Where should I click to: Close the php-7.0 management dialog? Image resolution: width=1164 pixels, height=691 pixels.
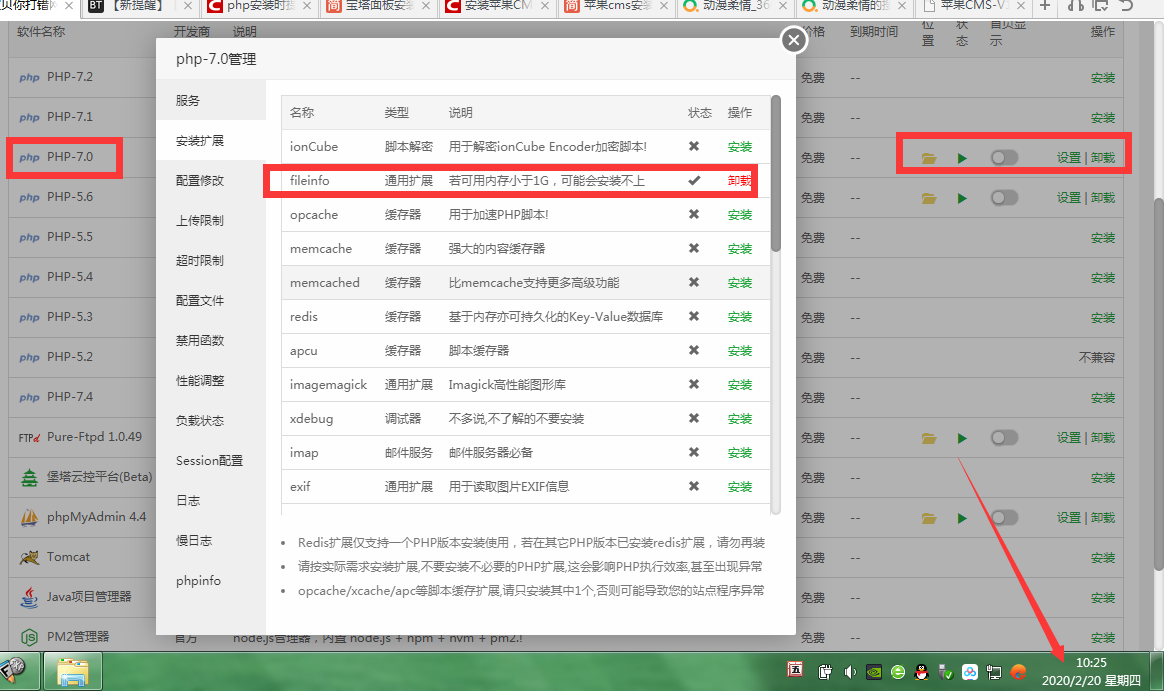(x=793, y=40)
